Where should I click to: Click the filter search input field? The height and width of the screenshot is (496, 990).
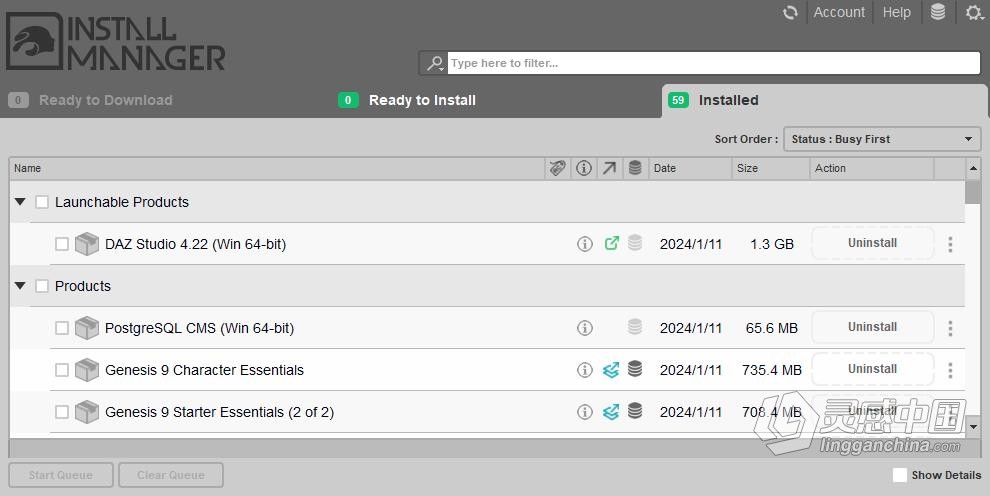712,63
